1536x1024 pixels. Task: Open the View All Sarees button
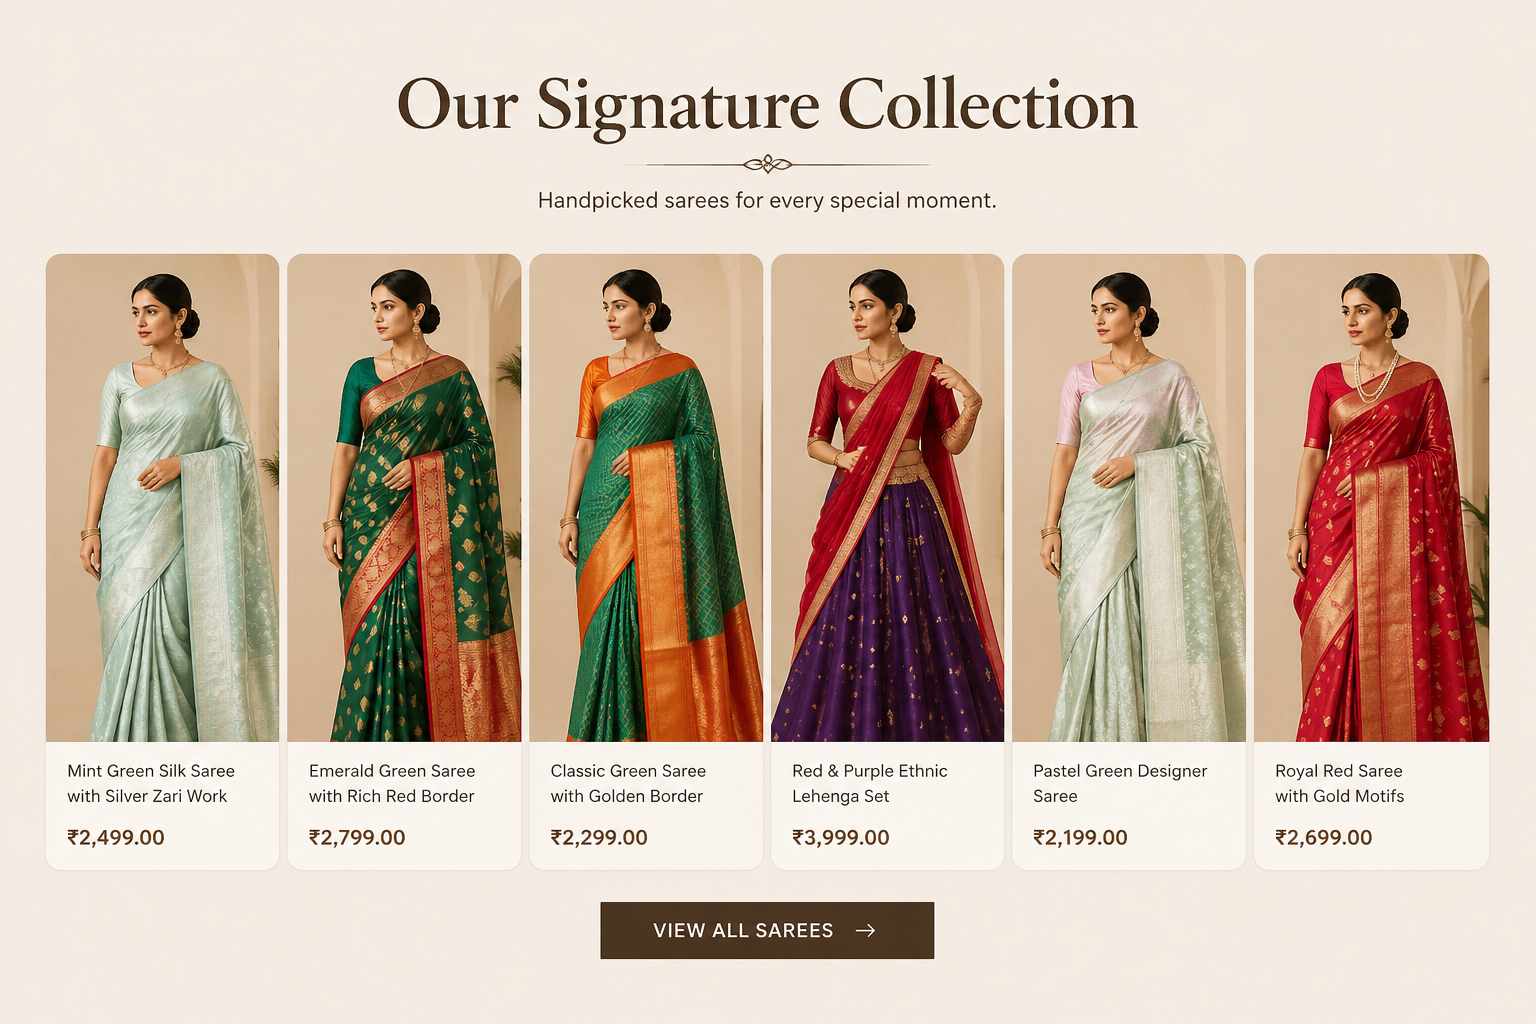click(x=767, y=930)
